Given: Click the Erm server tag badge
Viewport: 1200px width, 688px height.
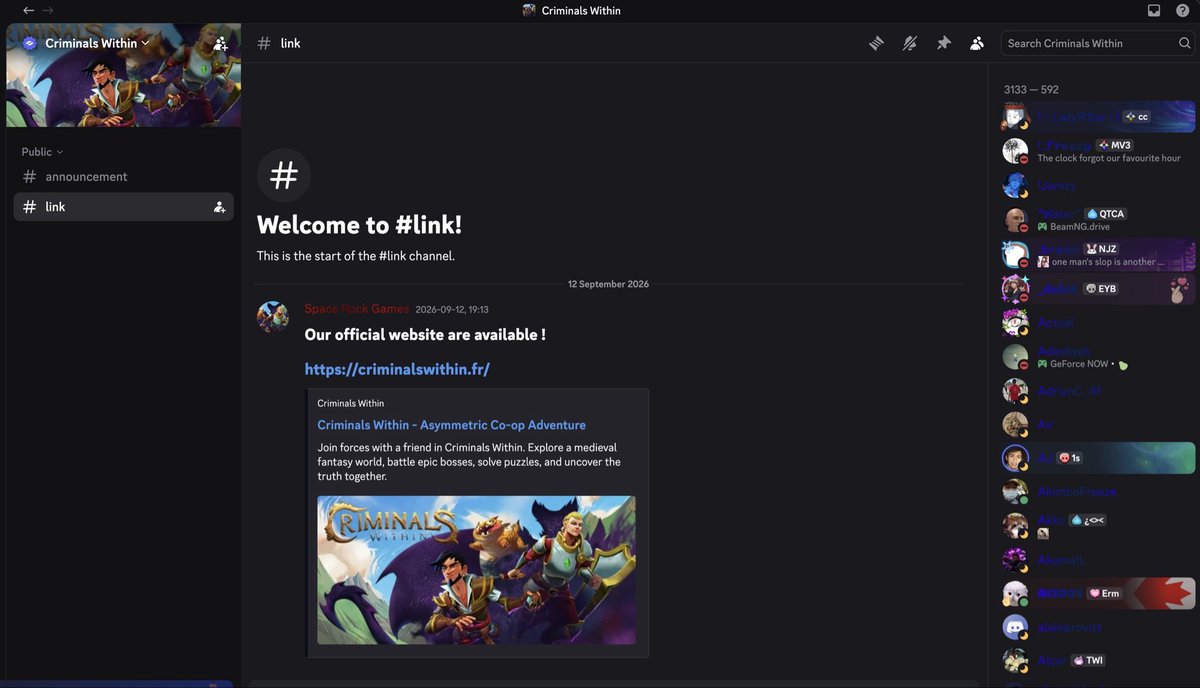Looking at the screenshot, I should tap(1105, 593).
